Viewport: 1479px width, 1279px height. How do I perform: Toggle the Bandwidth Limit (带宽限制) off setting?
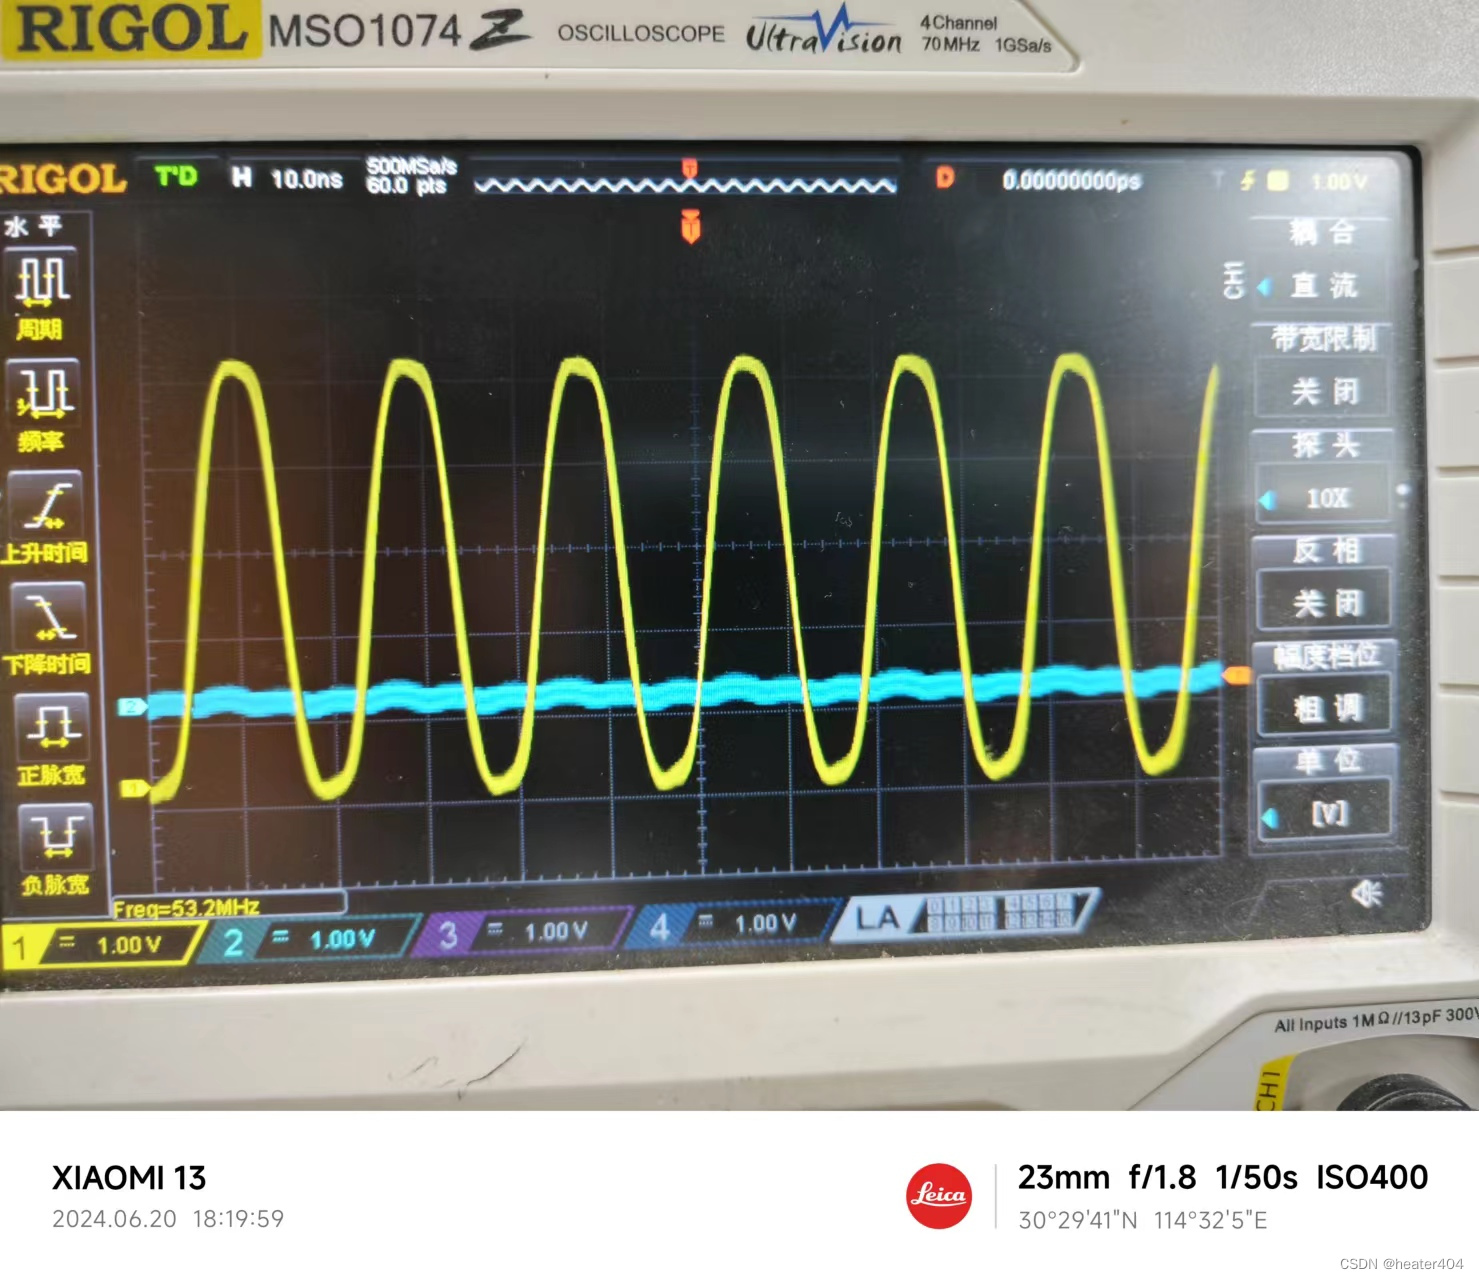pos(1322,390)
